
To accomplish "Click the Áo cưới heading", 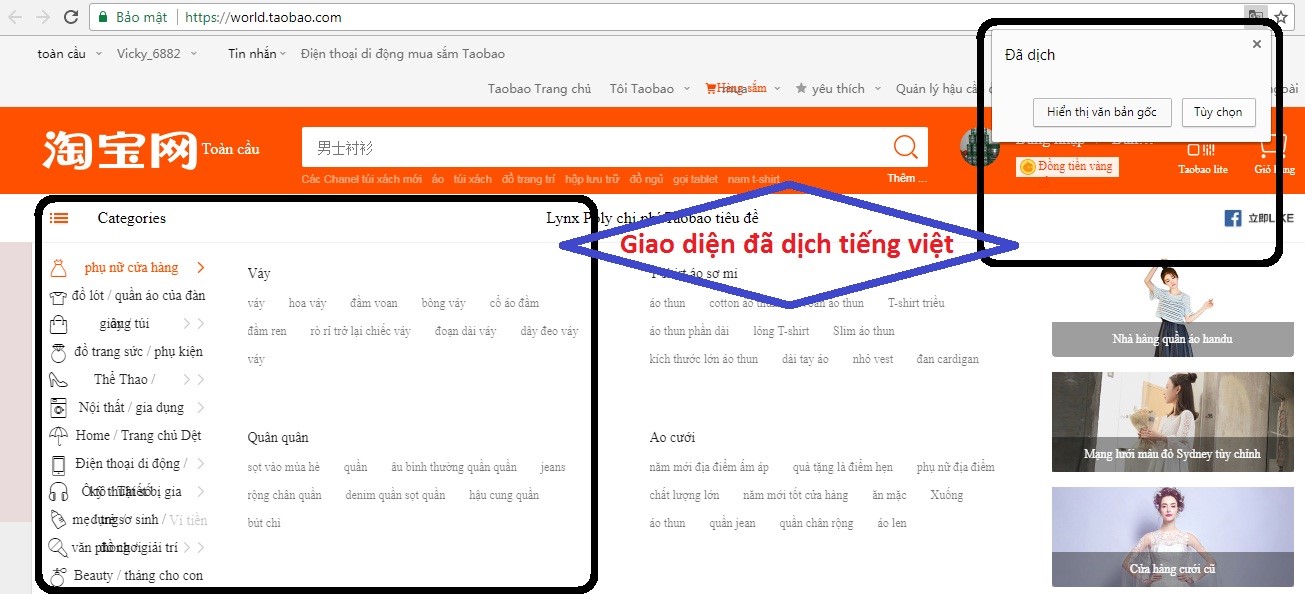I will click(672, 438).
